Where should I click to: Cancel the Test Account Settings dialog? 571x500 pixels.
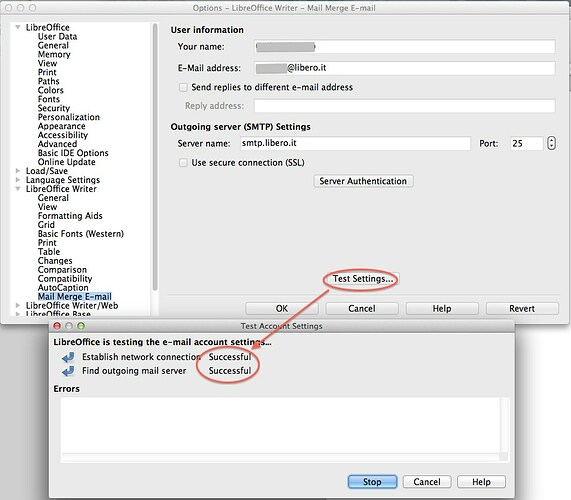(x=427, y=482)
